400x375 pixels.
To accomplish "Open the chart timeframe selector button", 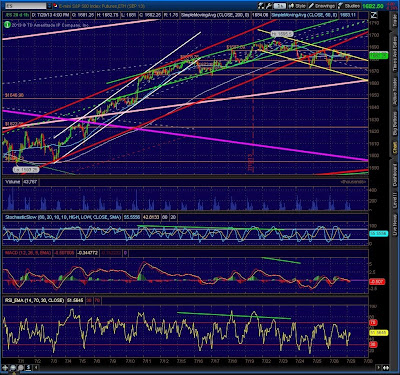I will (x=280, y=6).
